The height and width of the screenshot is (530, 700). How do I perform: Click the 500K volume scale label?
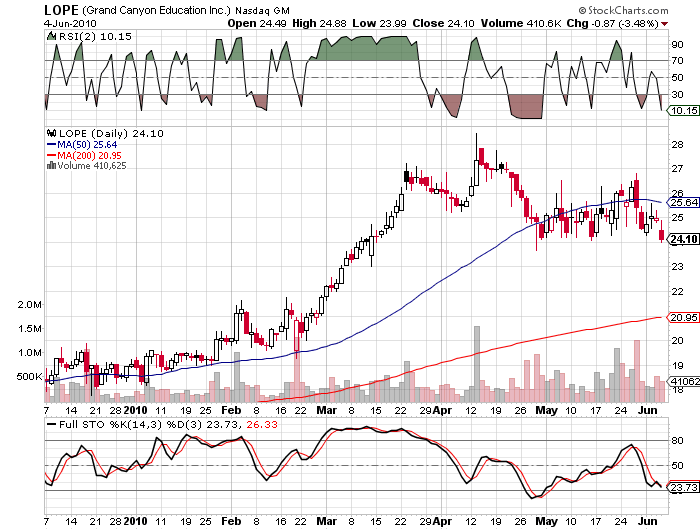click(x=29, y=377)
